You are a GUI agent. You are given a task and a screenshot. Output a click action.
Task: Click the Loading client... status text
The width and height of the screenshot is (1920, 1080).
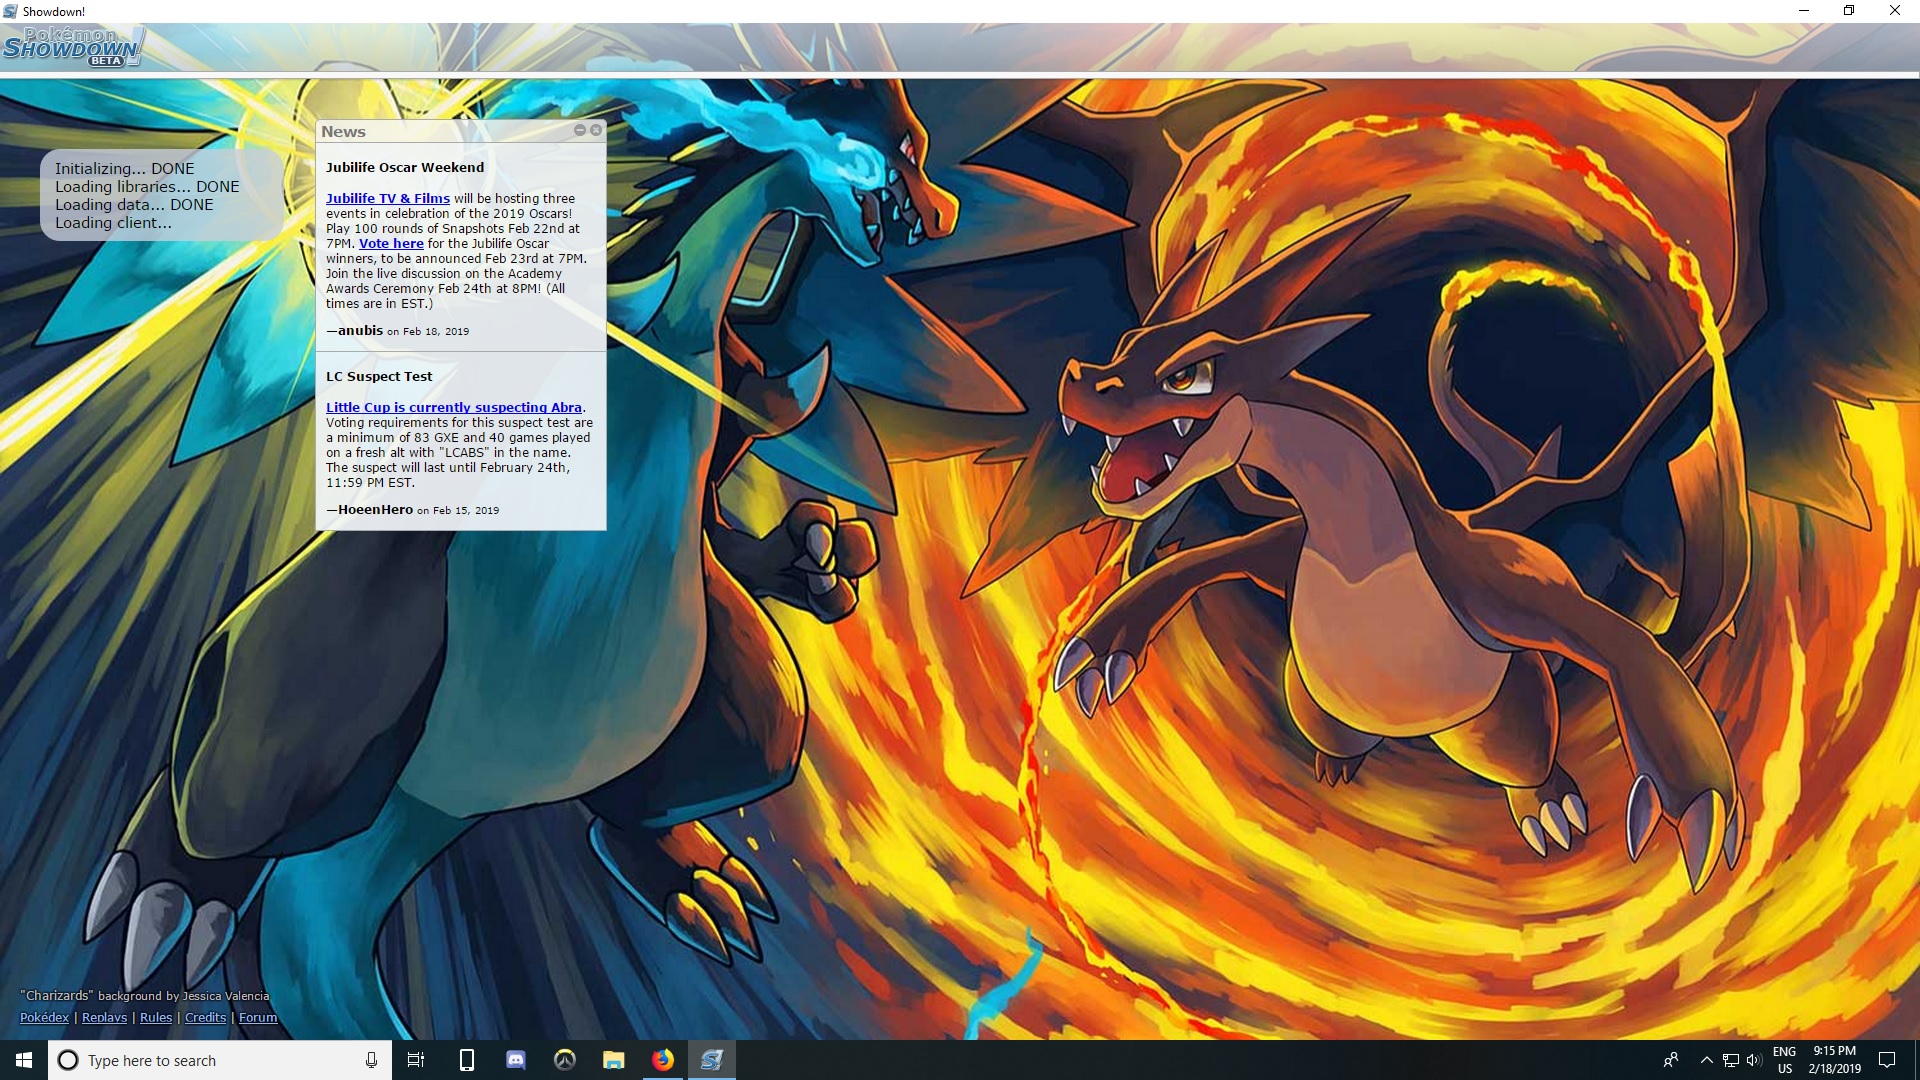(x=113, y=223)
